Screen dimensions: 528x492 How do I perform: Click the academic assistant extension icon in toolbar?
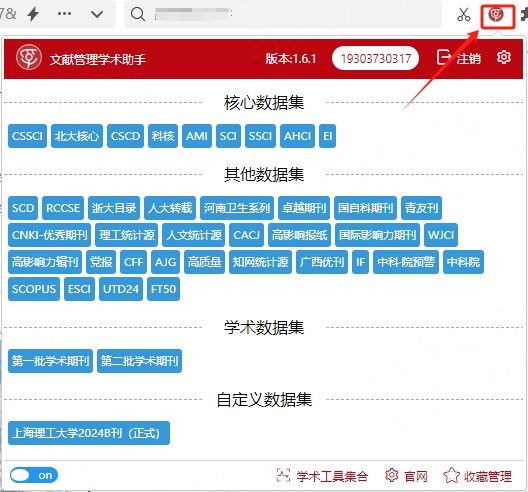(496, 15)
